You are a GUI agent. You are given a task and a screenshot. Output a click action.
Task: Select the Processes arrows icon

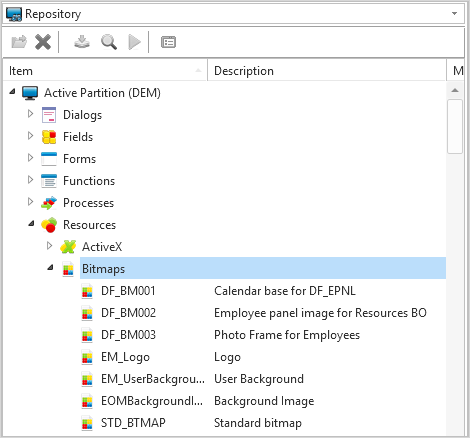click(49, 203)
